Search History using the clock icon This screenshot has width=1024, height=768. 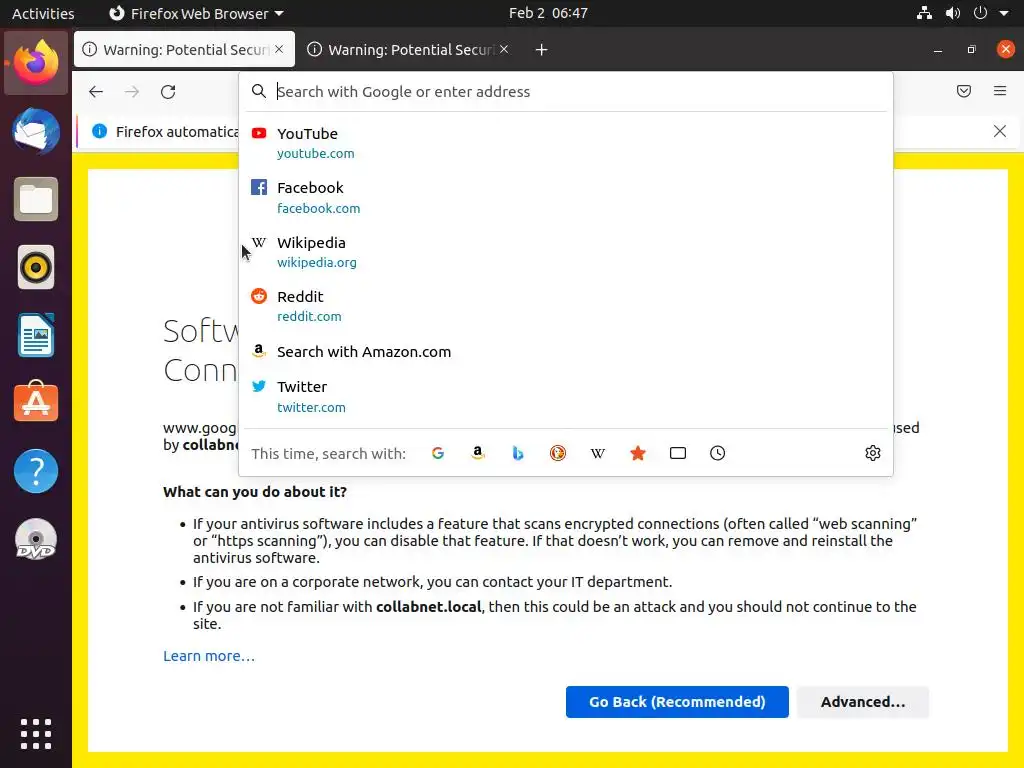point(718,453)
